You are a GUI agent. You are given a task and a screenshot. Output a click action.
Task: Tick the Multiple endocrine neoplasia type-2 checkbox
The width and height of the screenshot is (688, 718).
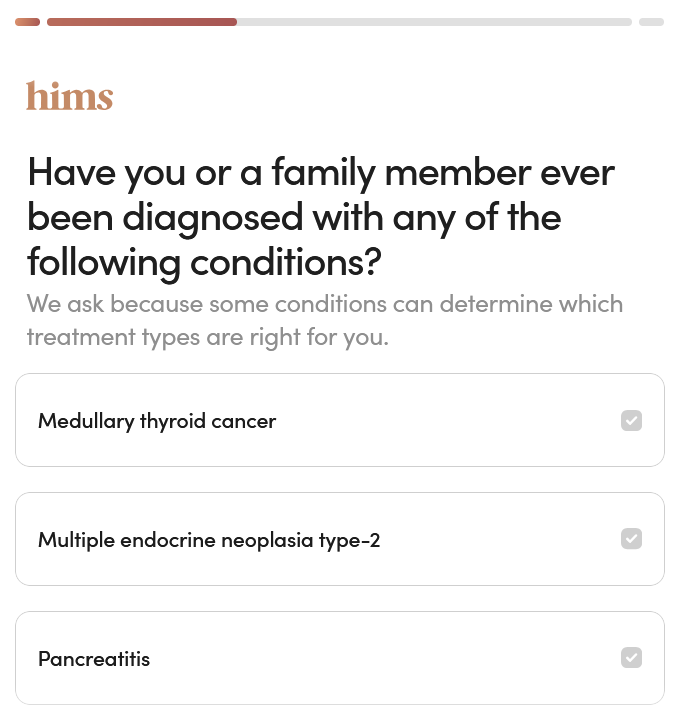[631, 539]
